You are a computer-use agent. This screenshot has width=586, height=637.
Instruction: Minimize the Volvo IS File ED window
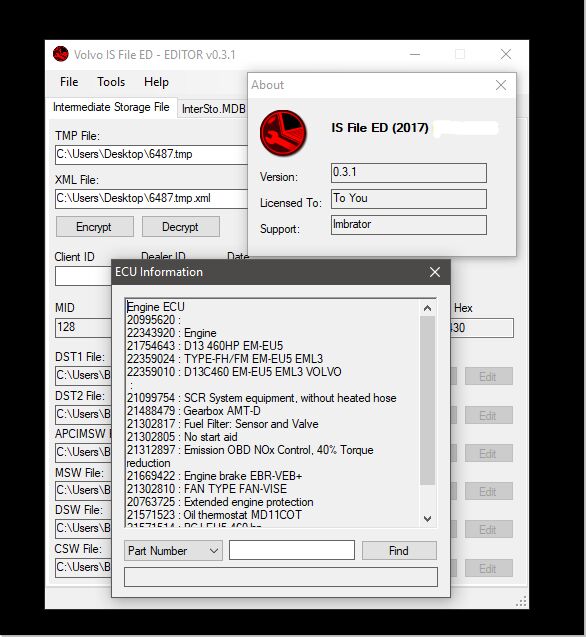(x=415, y=54)
